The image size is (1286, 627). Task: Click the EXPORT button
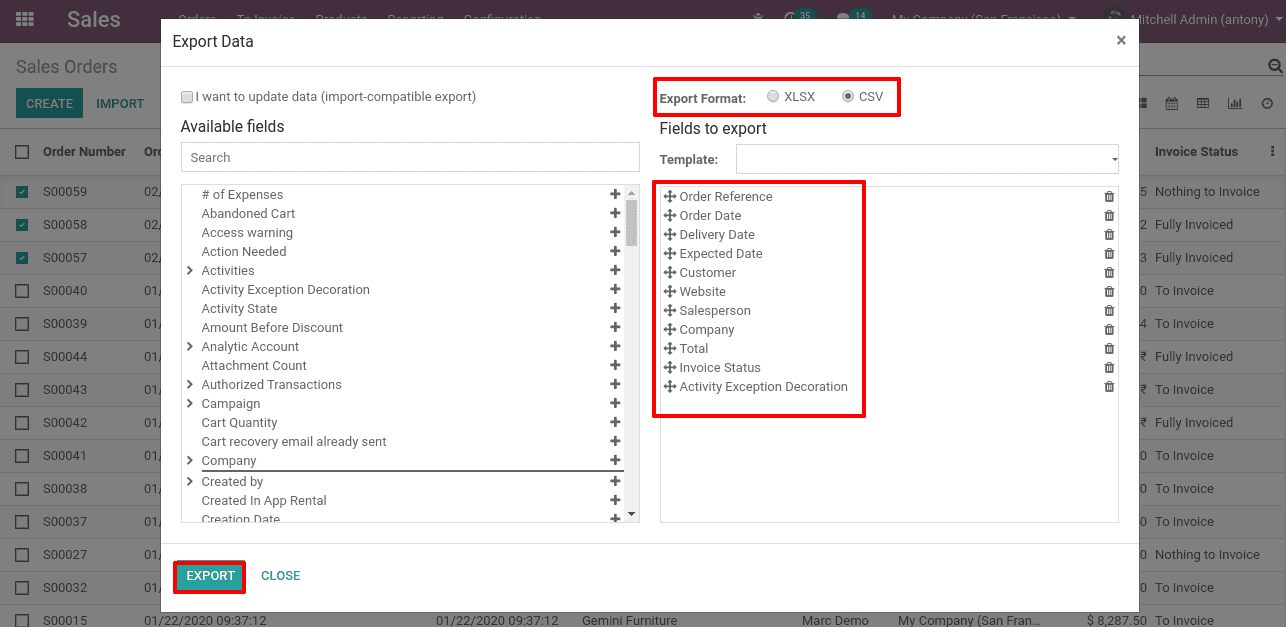pyautogui.click(x=210, y=576)
